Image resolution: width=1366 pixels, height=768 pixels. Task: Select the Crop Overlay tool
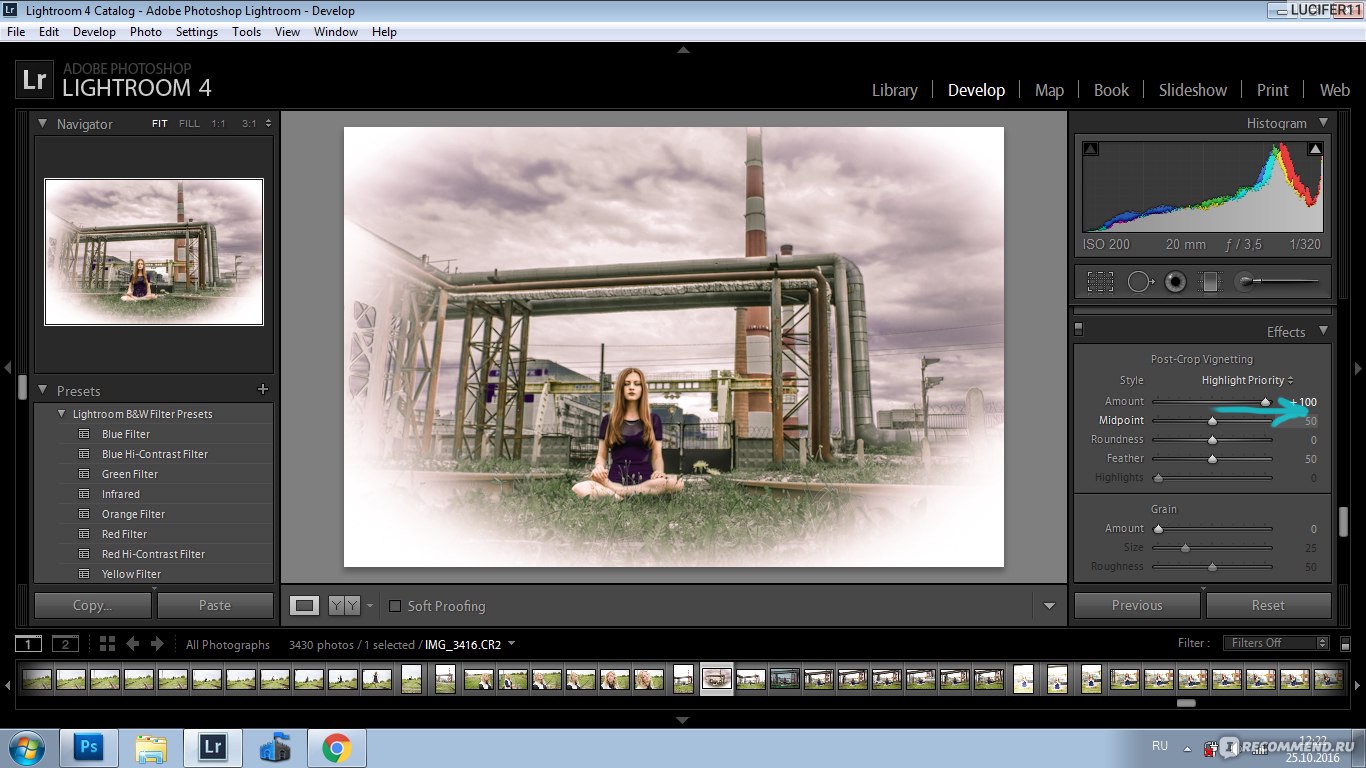1100,282
